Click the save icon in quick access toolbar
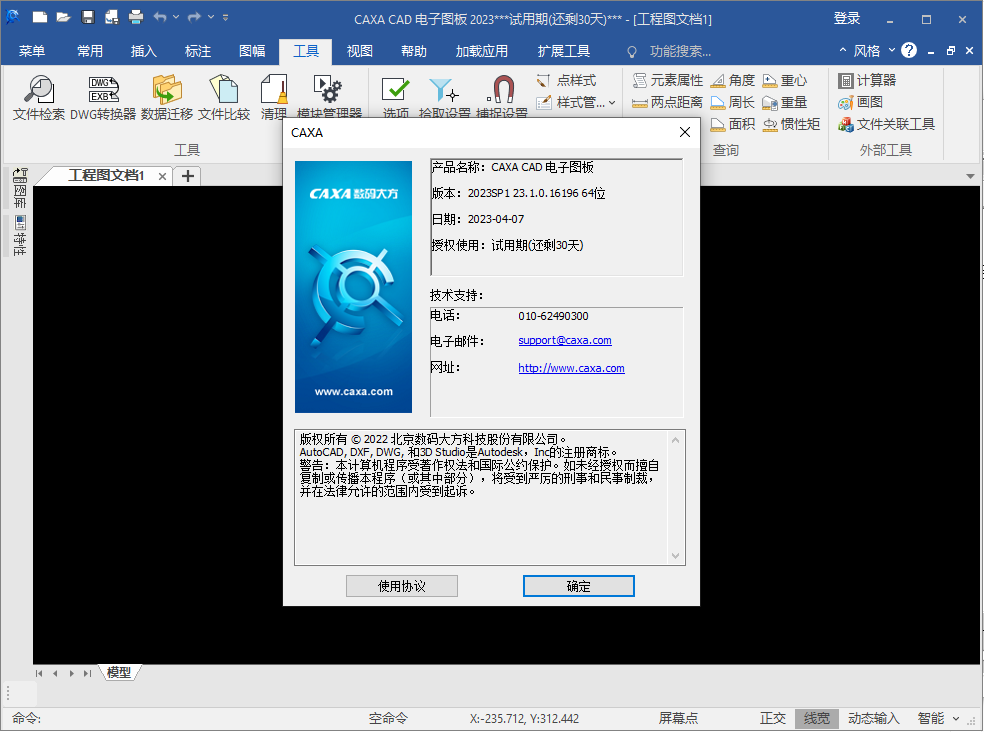This screenshot has width=984, height=732. (87, 18)
